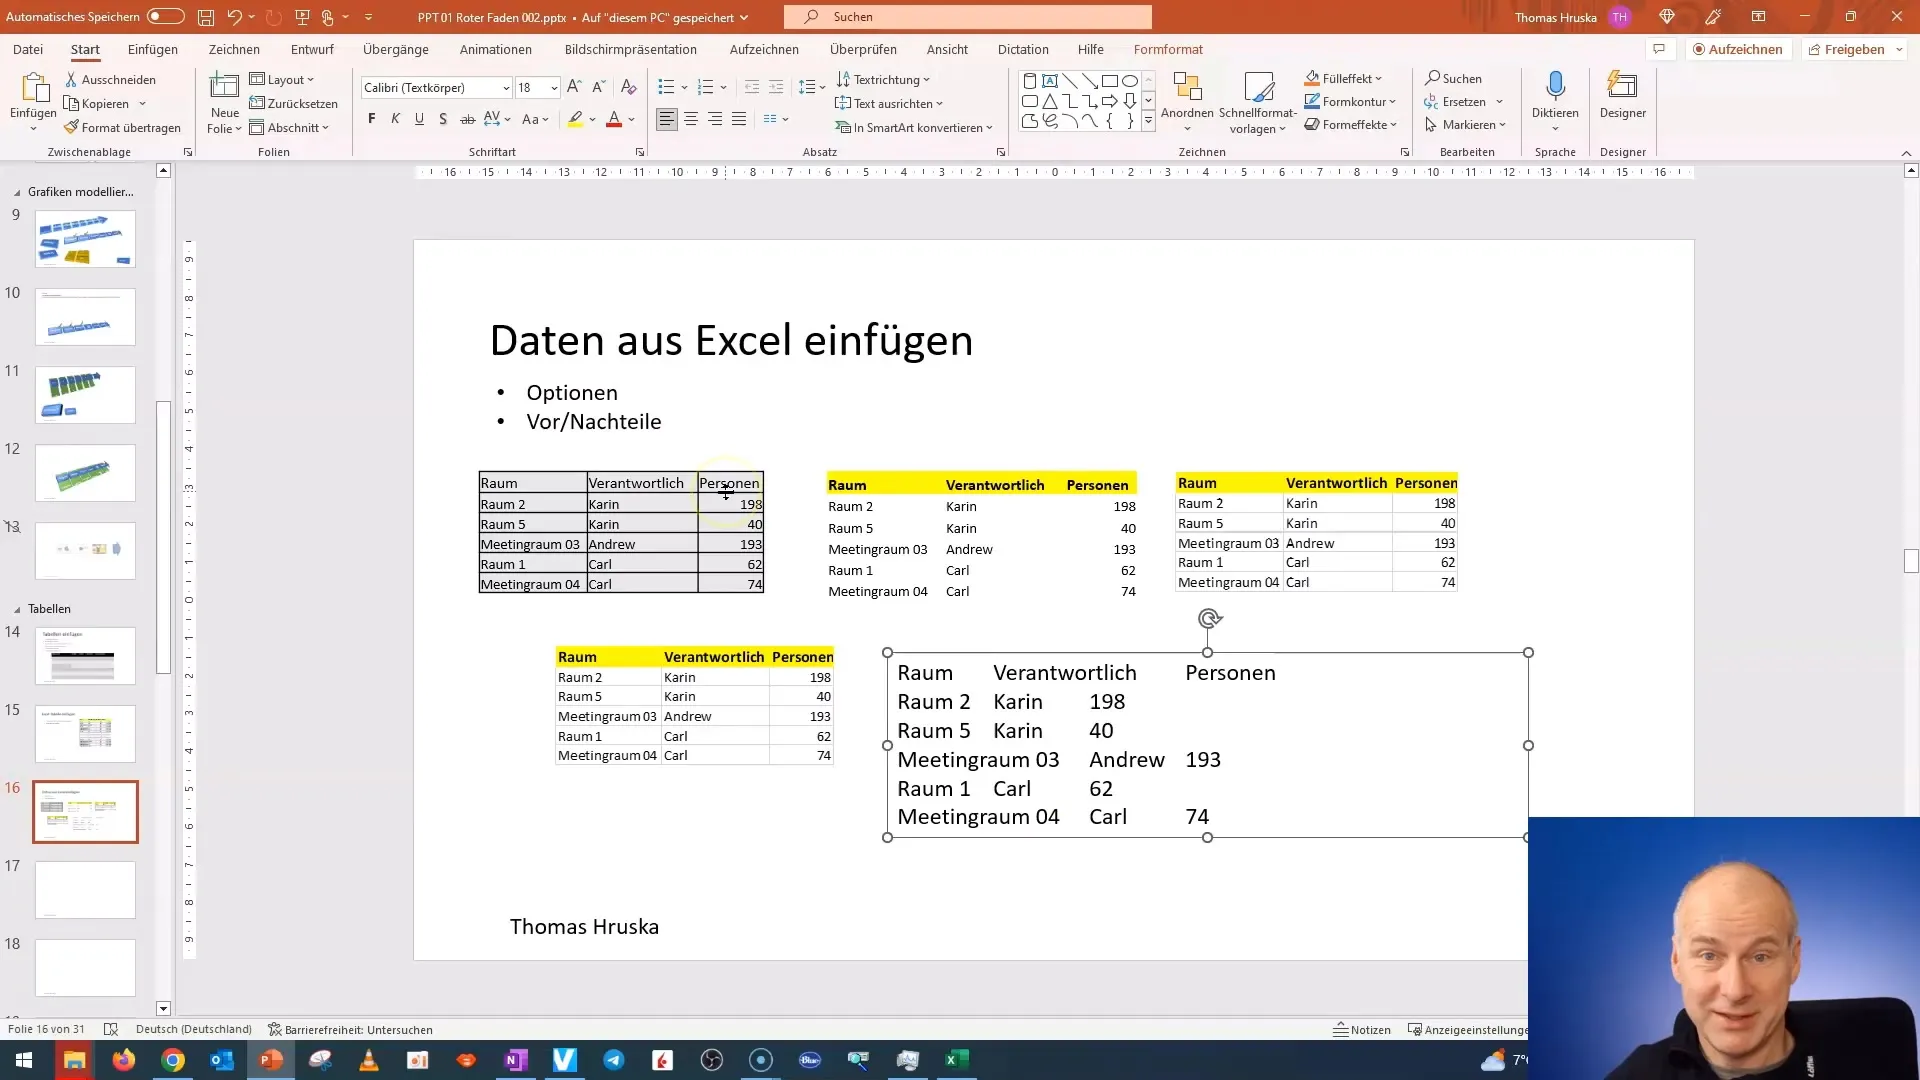Click Kopieren in the clipboard group
The image size is (1920, 1080).
click(x=96, y=103)
